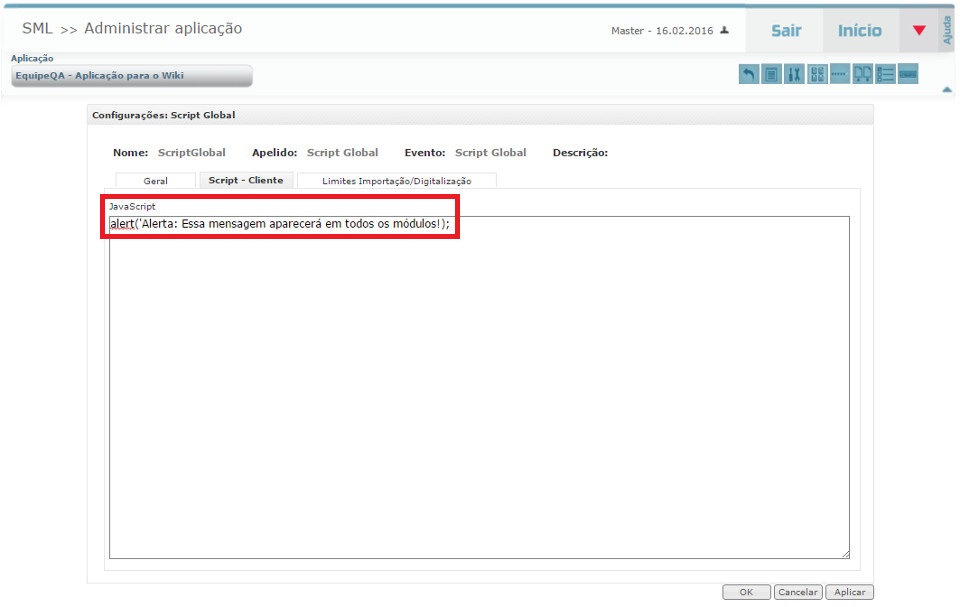Screen dimensions: 960x607
Task: Cancel the script configuration
Action: 797,592
